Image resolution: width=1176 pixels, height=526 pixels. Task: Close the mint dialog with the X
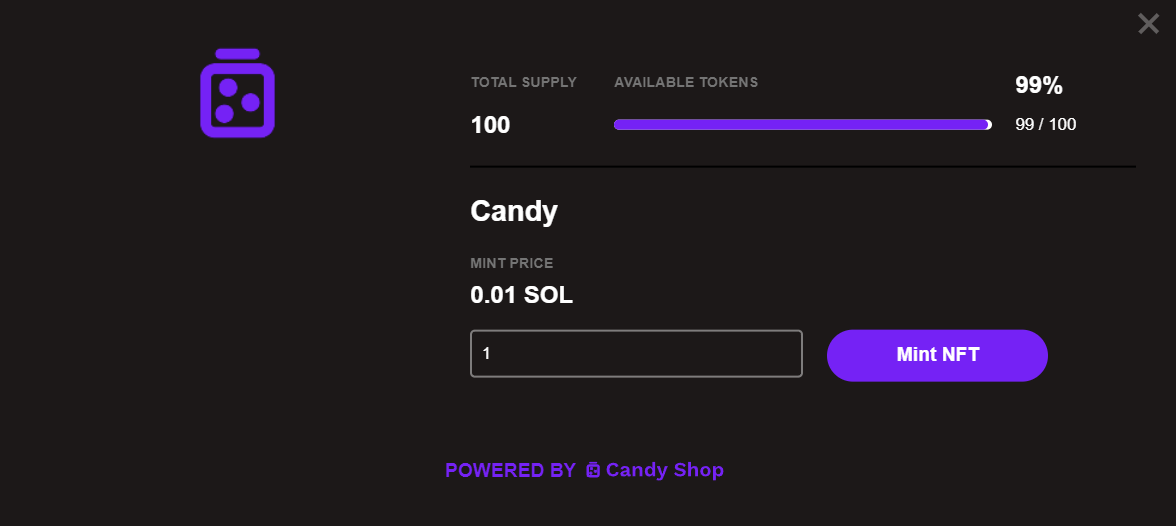[x=1148, y=23]
